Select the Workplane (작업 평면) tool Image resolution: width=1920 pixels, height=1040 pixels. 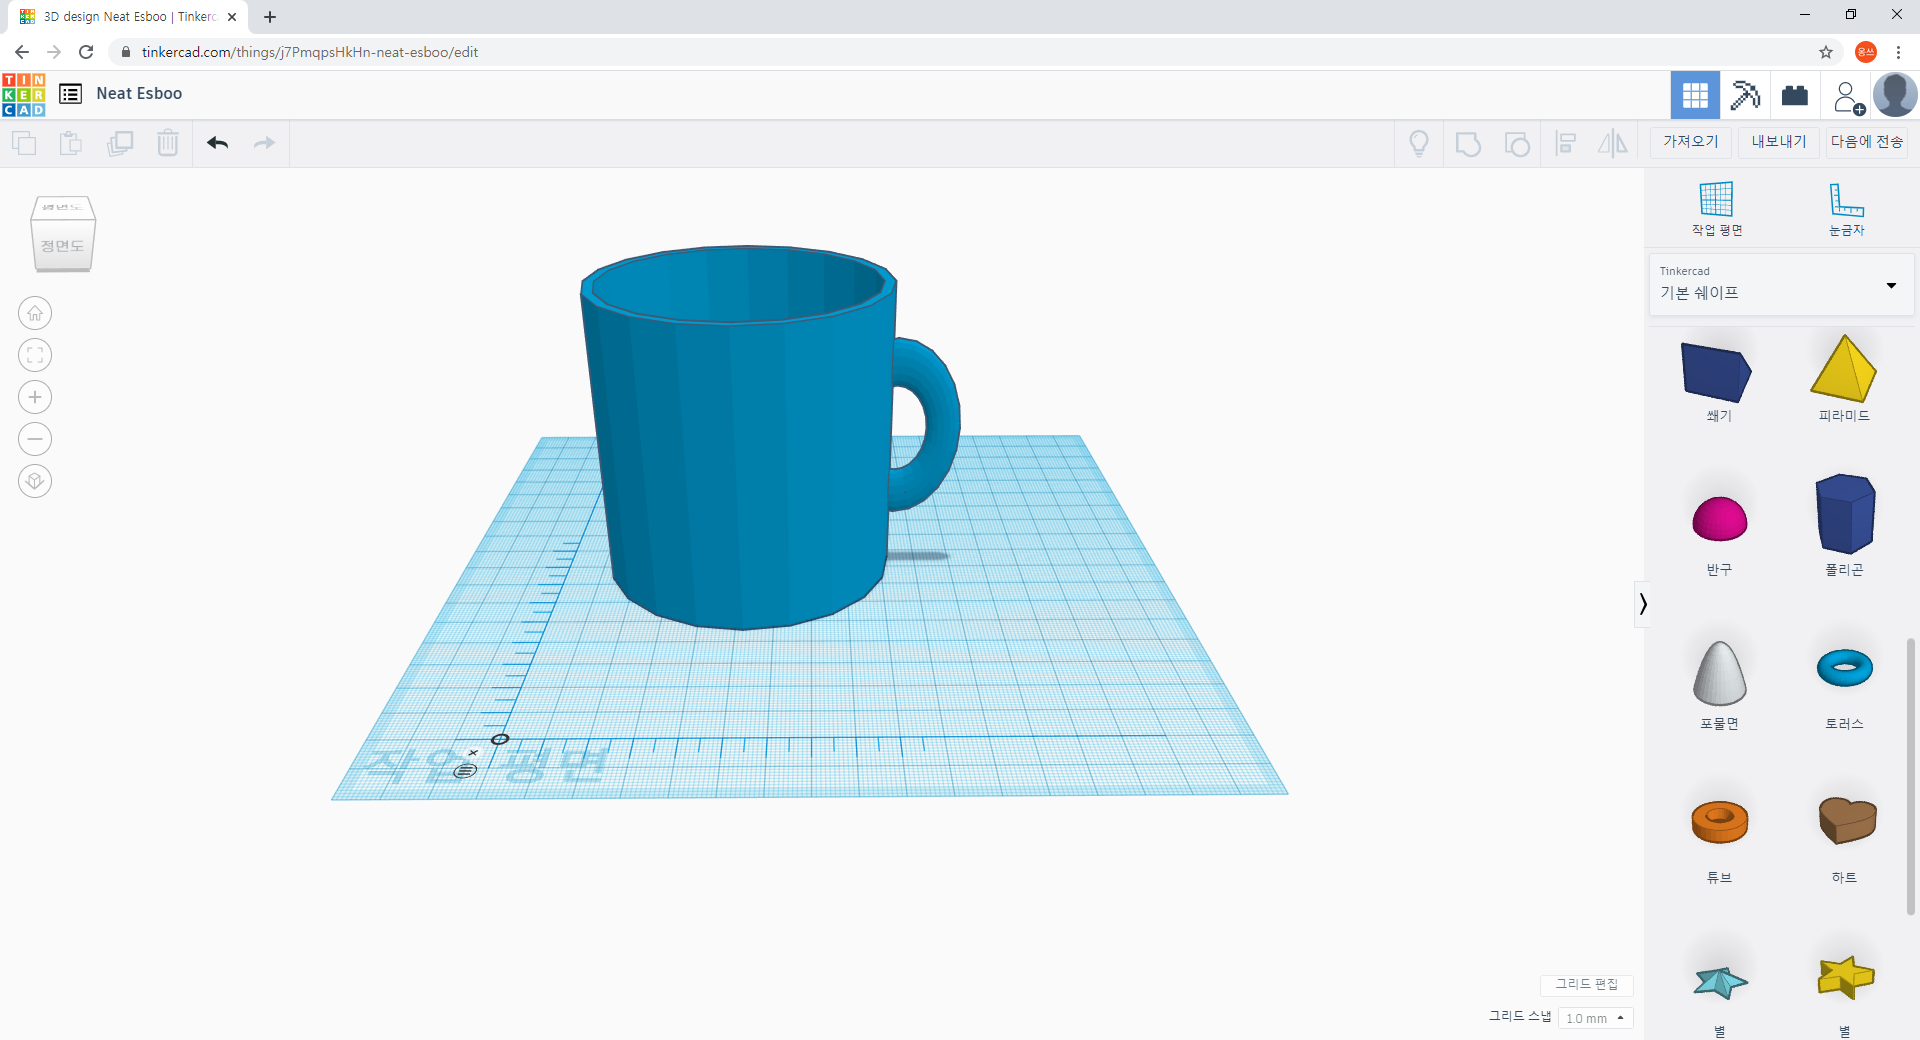tap(1717, 209)
